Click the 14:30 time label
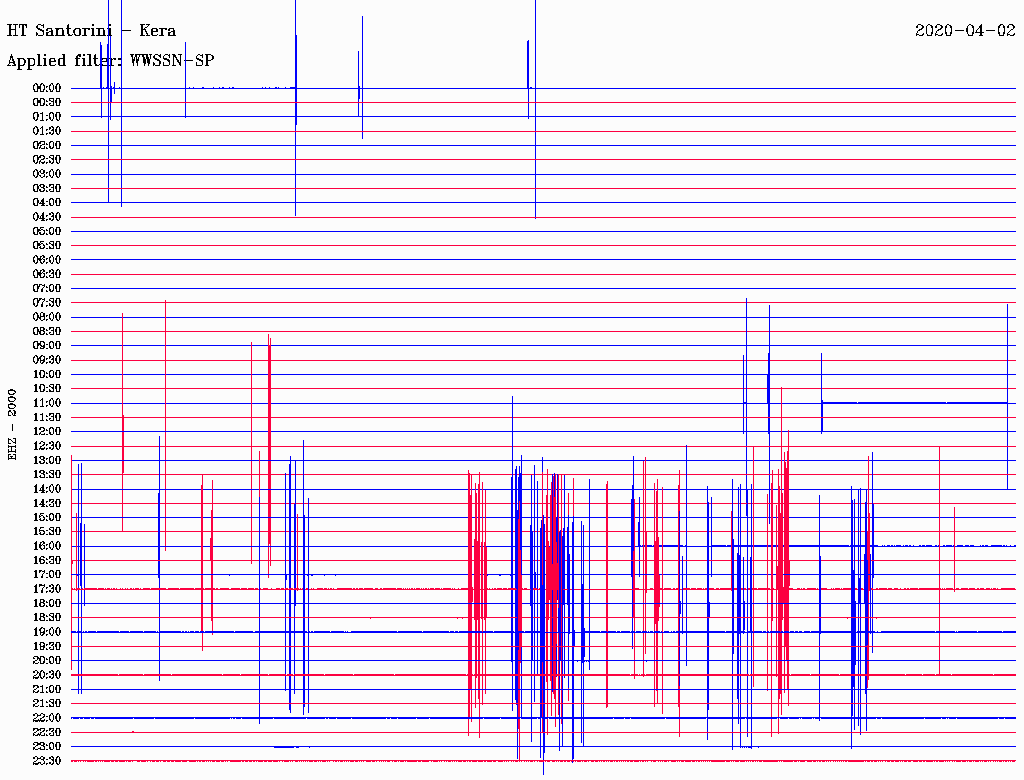1024x780 pixels. [47, 504]
